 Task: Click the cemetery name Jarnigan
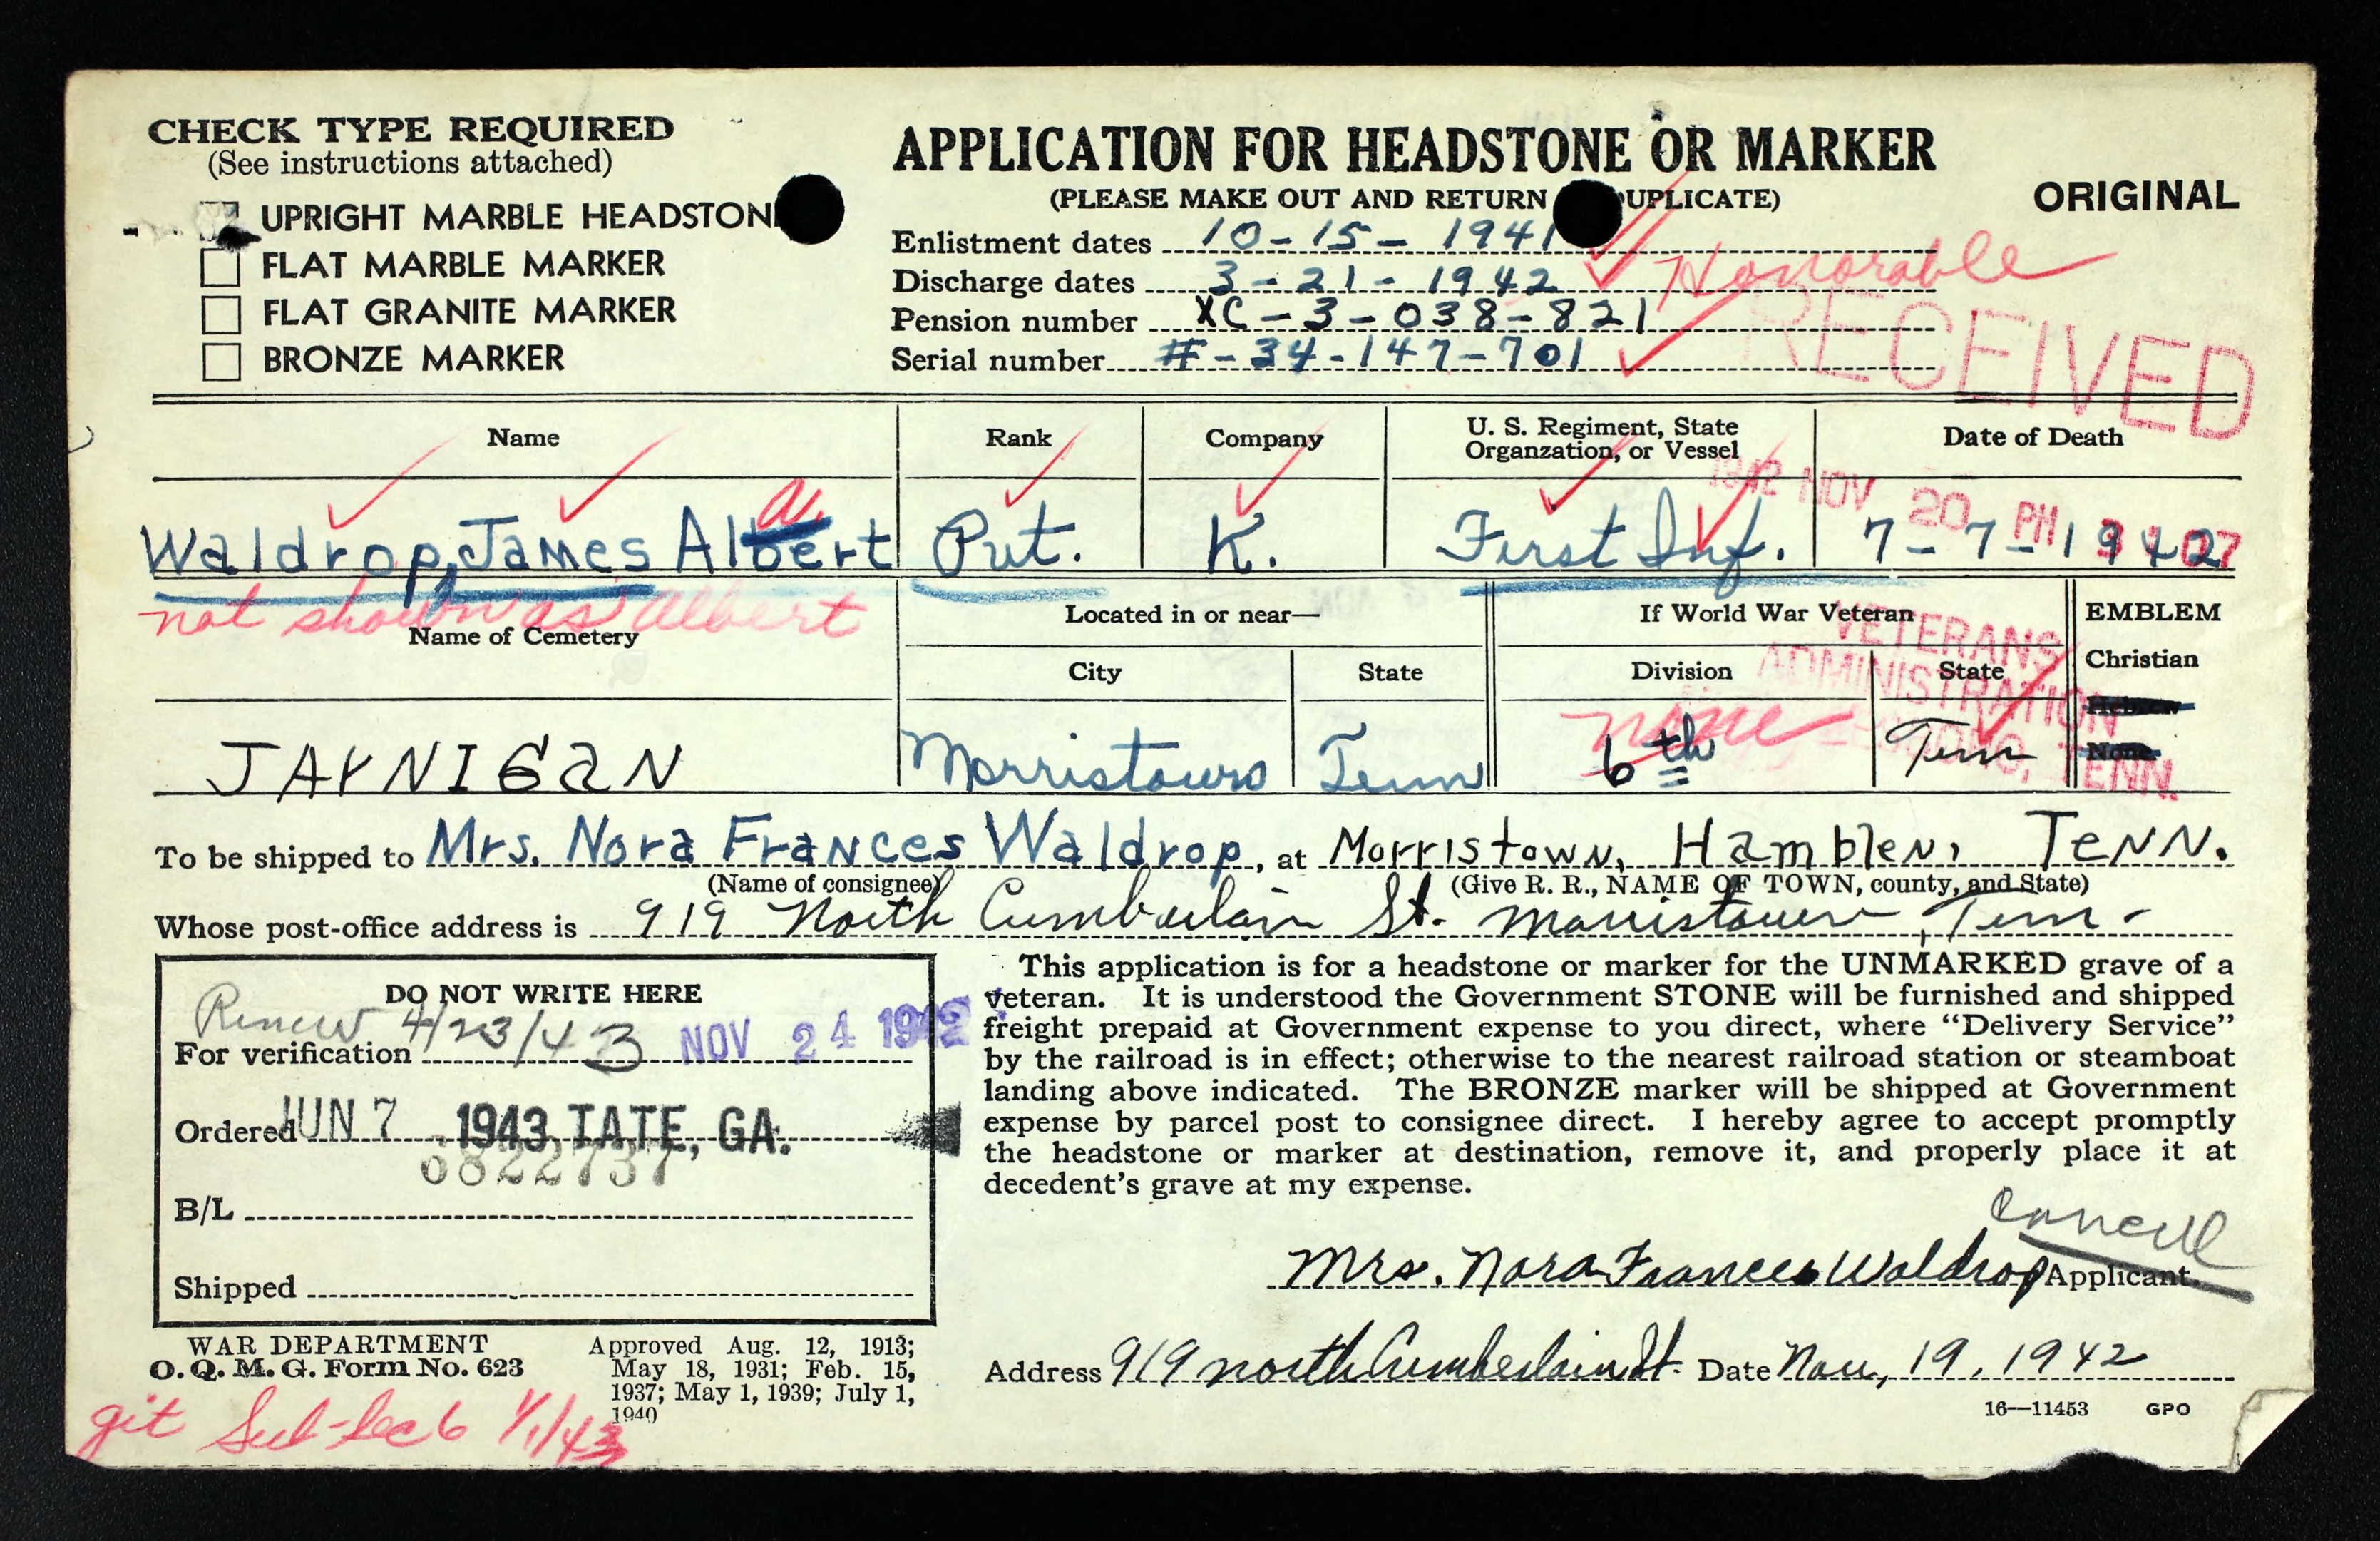click(445, 768)
